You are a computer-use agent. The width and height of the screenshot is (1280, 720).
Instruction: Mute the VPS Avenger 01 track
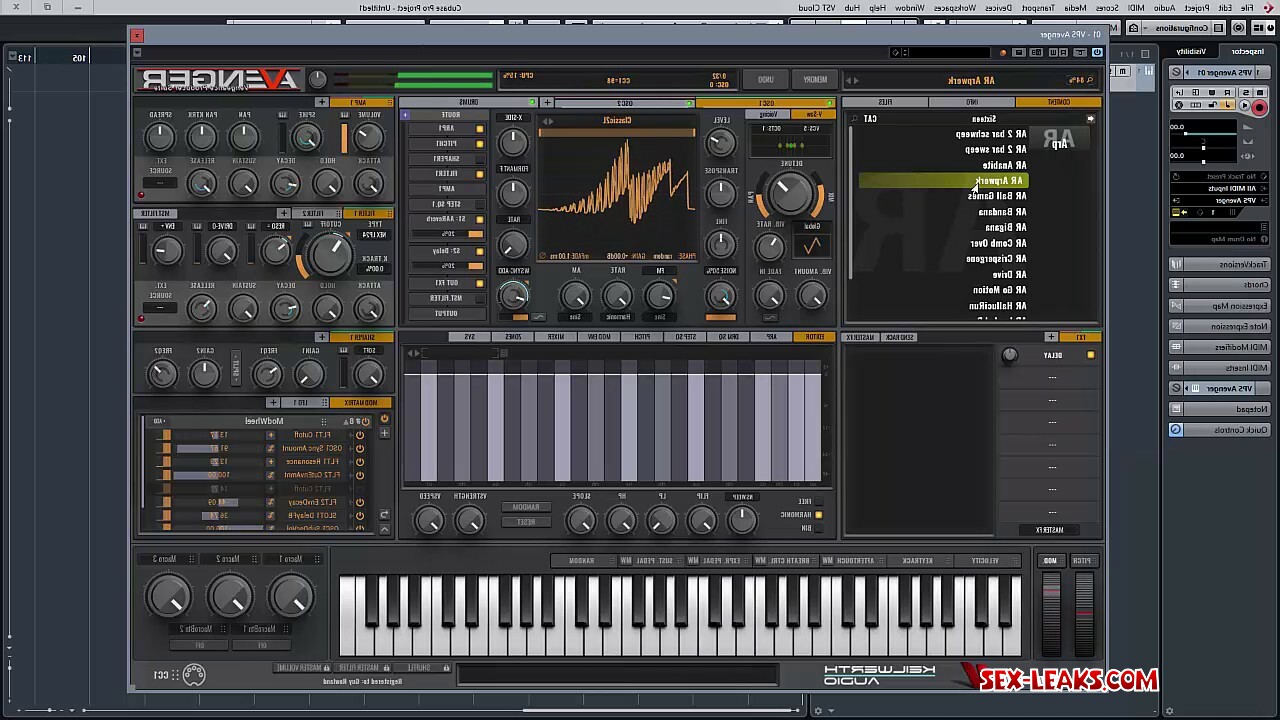pyautogui.click(x=1260, y=92)
